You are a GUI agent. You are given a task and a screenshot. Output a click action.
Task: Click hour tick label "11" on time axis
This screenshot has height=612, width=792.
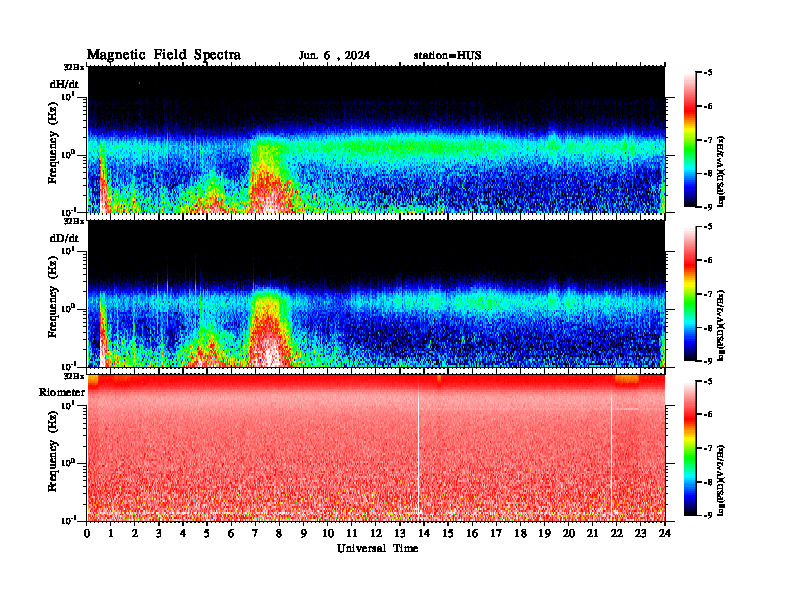tap(352, 534)
